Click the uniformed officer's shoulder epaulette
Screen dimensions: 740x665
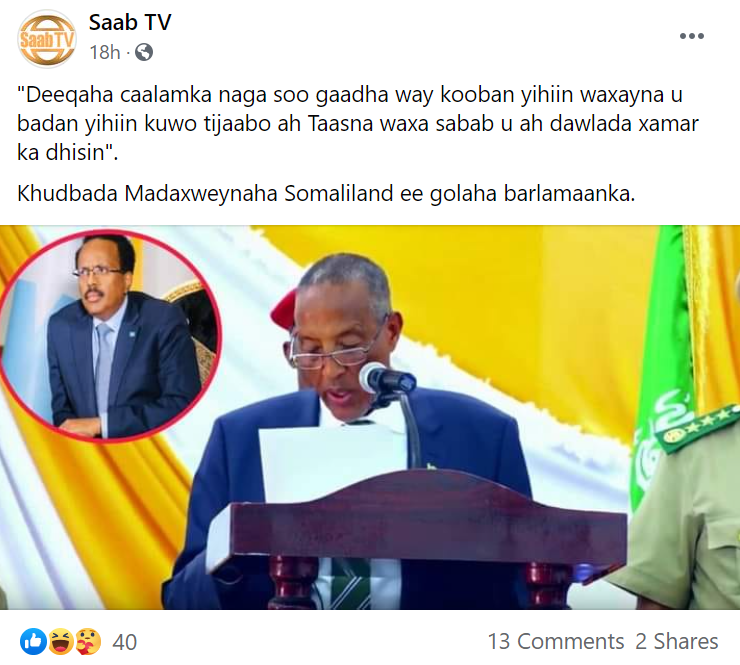[698, 428]
